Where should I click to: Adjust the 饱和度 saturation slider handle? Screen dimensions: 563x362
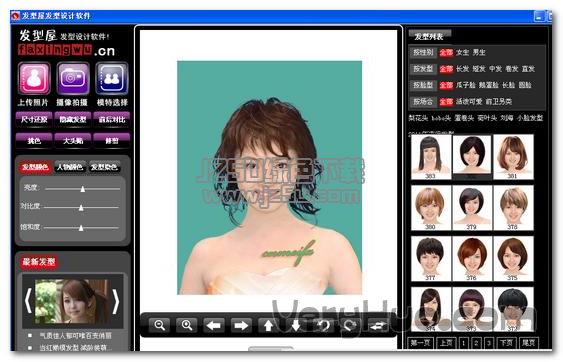(81, 228)
